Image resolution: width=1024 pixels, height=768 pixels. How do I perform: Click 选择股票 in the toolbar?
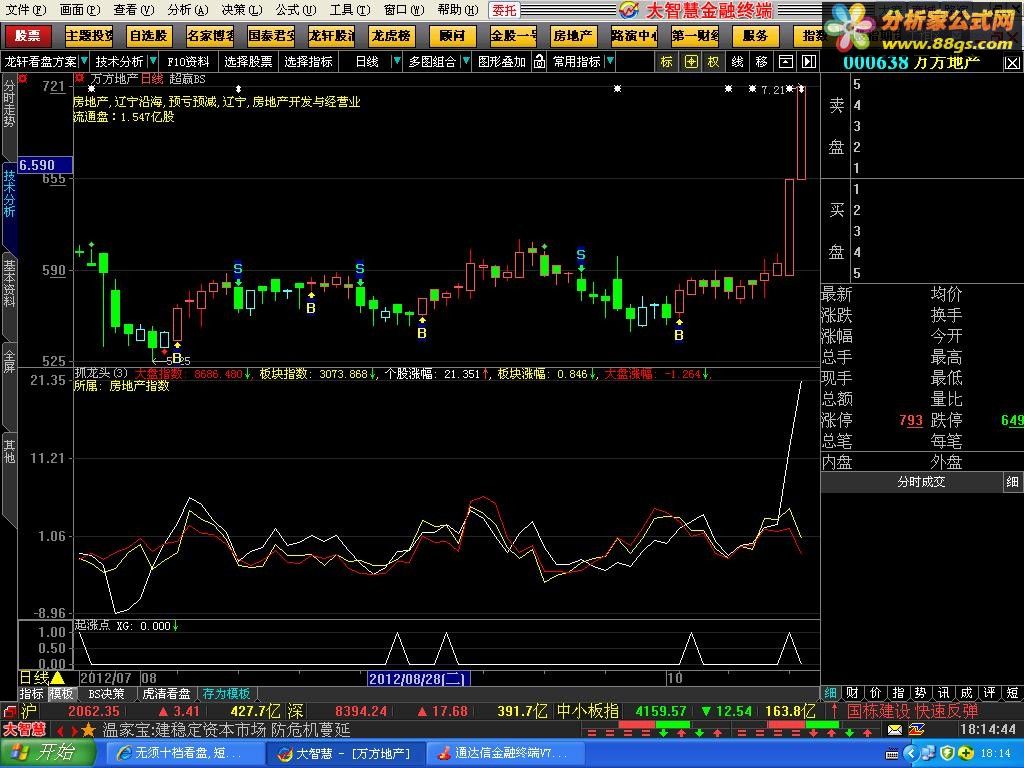click(x=248, y=61)
